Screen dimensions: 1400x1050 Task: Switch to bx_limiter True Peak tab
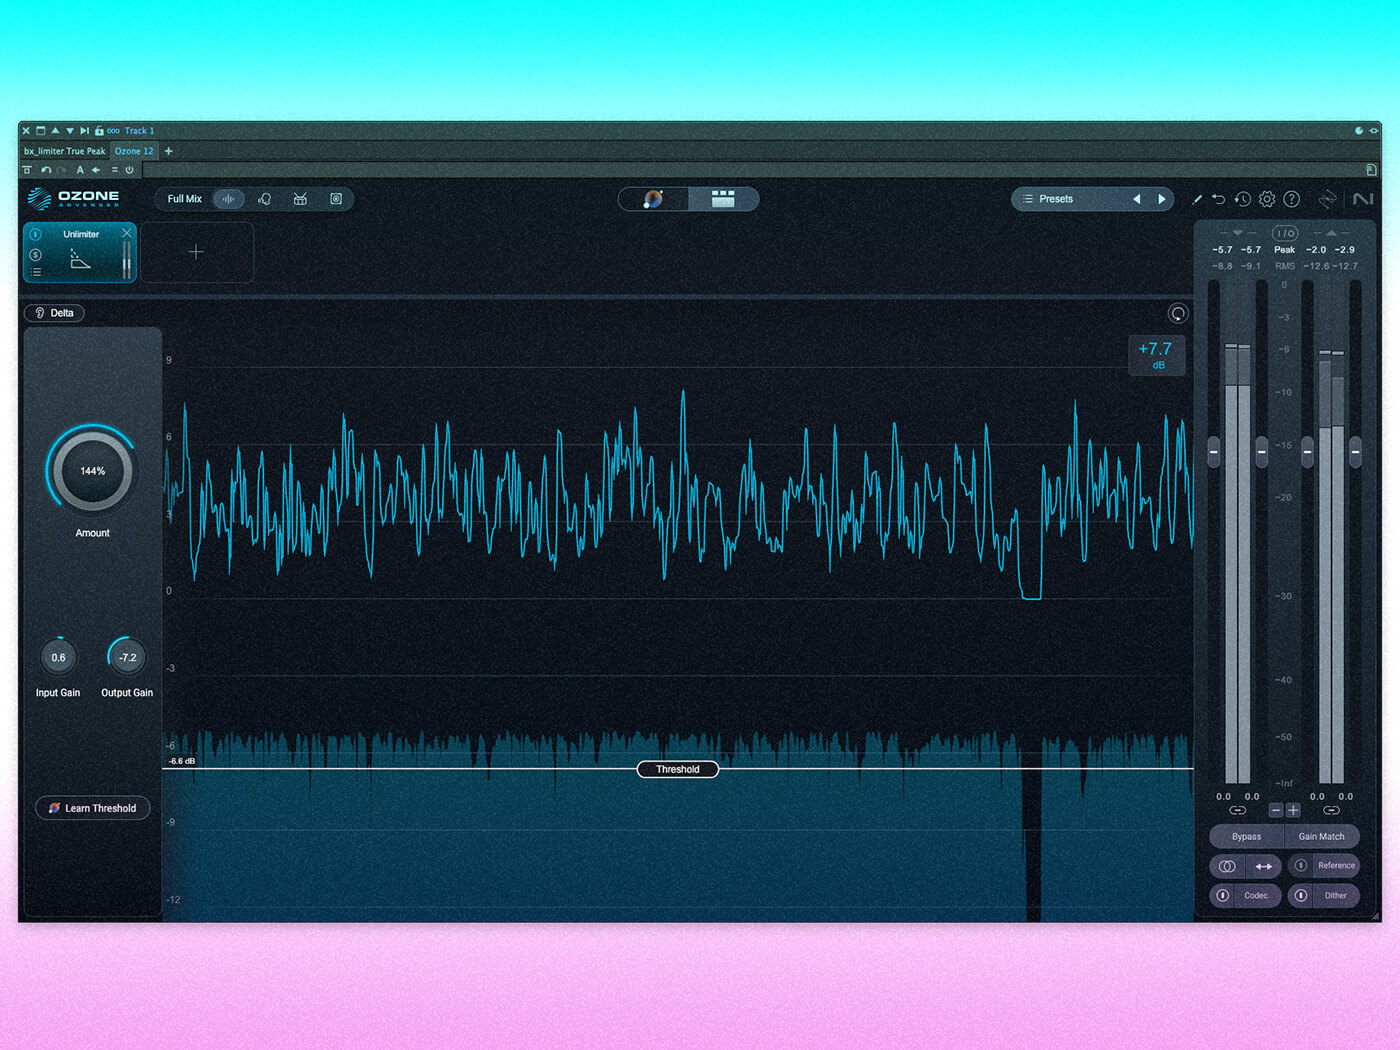point(65,151)
